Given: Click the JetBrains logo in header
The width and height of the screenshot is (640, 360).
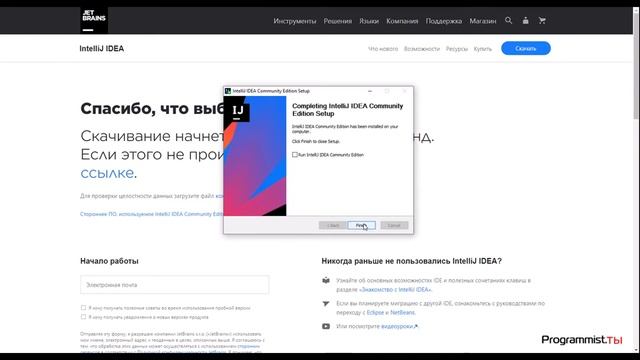Looking at the screenshot, I should pos(94,20).
